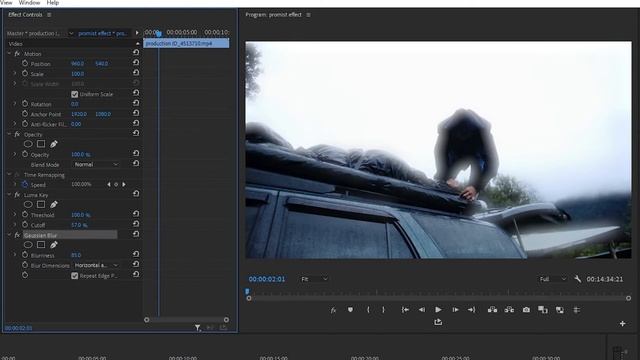The height and width of the screenshot is (360, 640).
Task: Toggle Motion effect fx on or off
Action: (17, 53)
